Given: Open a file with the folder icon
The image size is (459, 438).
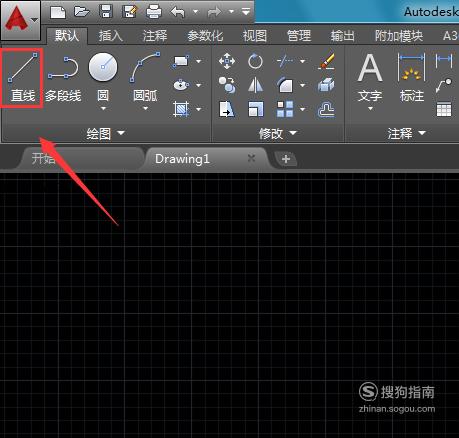Looking at the screenshot, I should click(82, 12).
